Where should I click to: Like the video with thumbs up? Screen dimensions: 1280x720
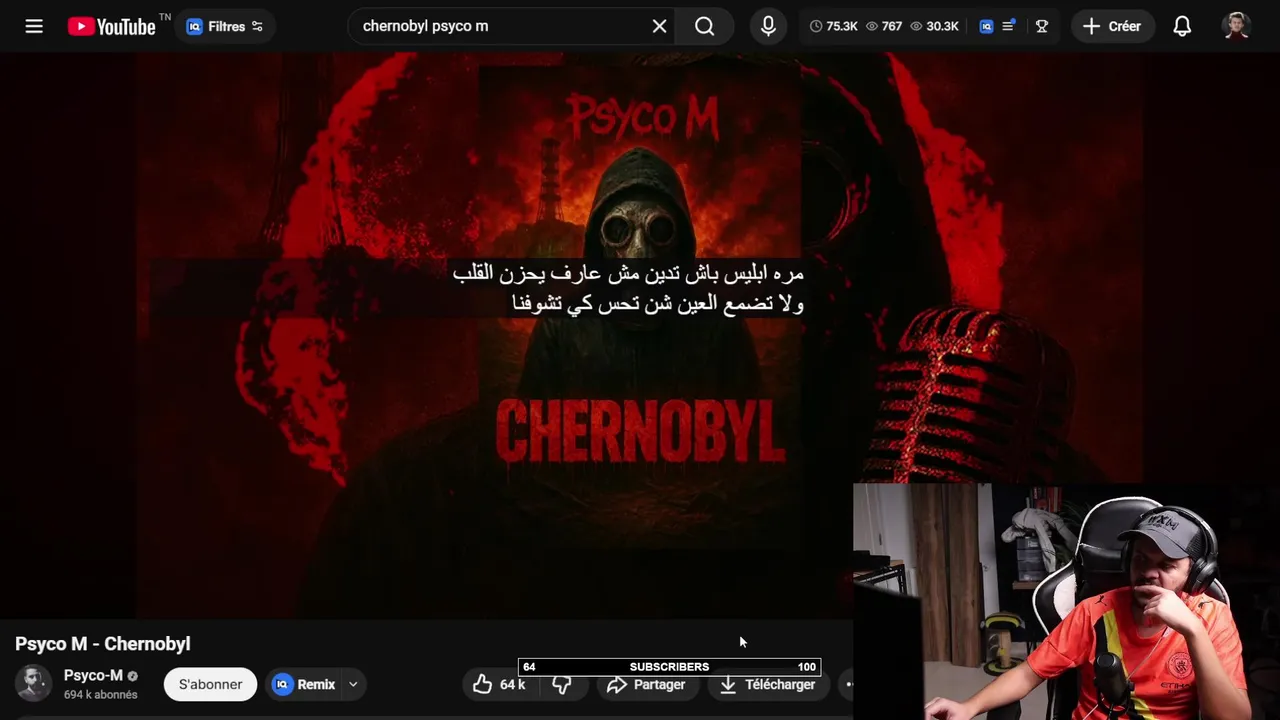point(498,684)
